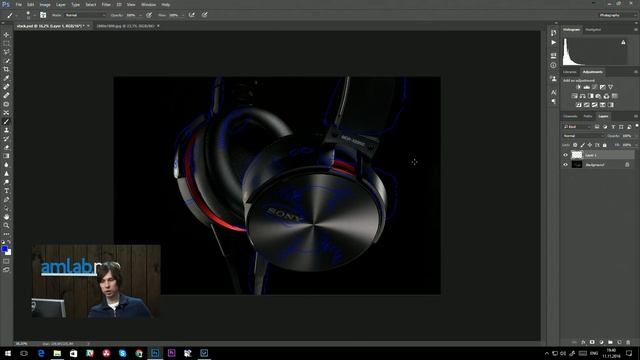Enable airbrush-style build-up
The width and height of the screenshot is (640, 360).
[191, 15]
